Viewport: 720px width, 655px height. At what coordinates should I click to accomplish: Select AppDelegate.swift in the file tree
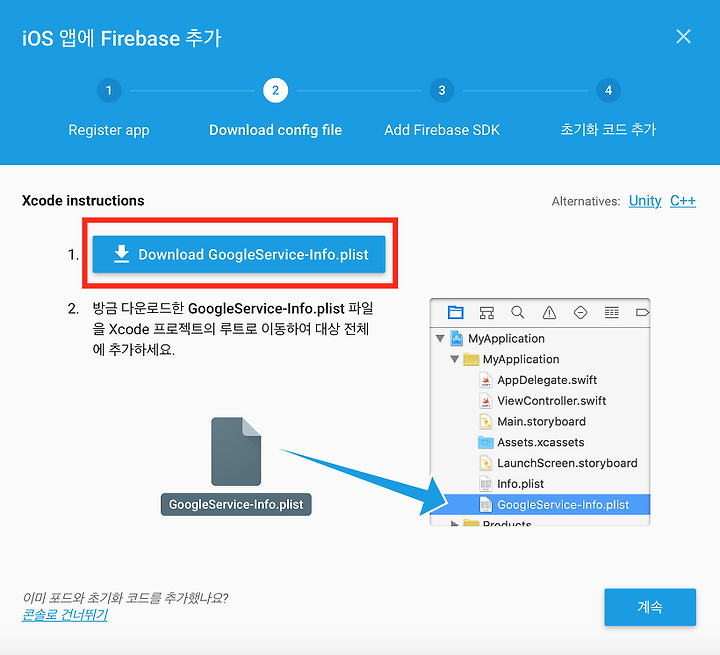(547, 380)
